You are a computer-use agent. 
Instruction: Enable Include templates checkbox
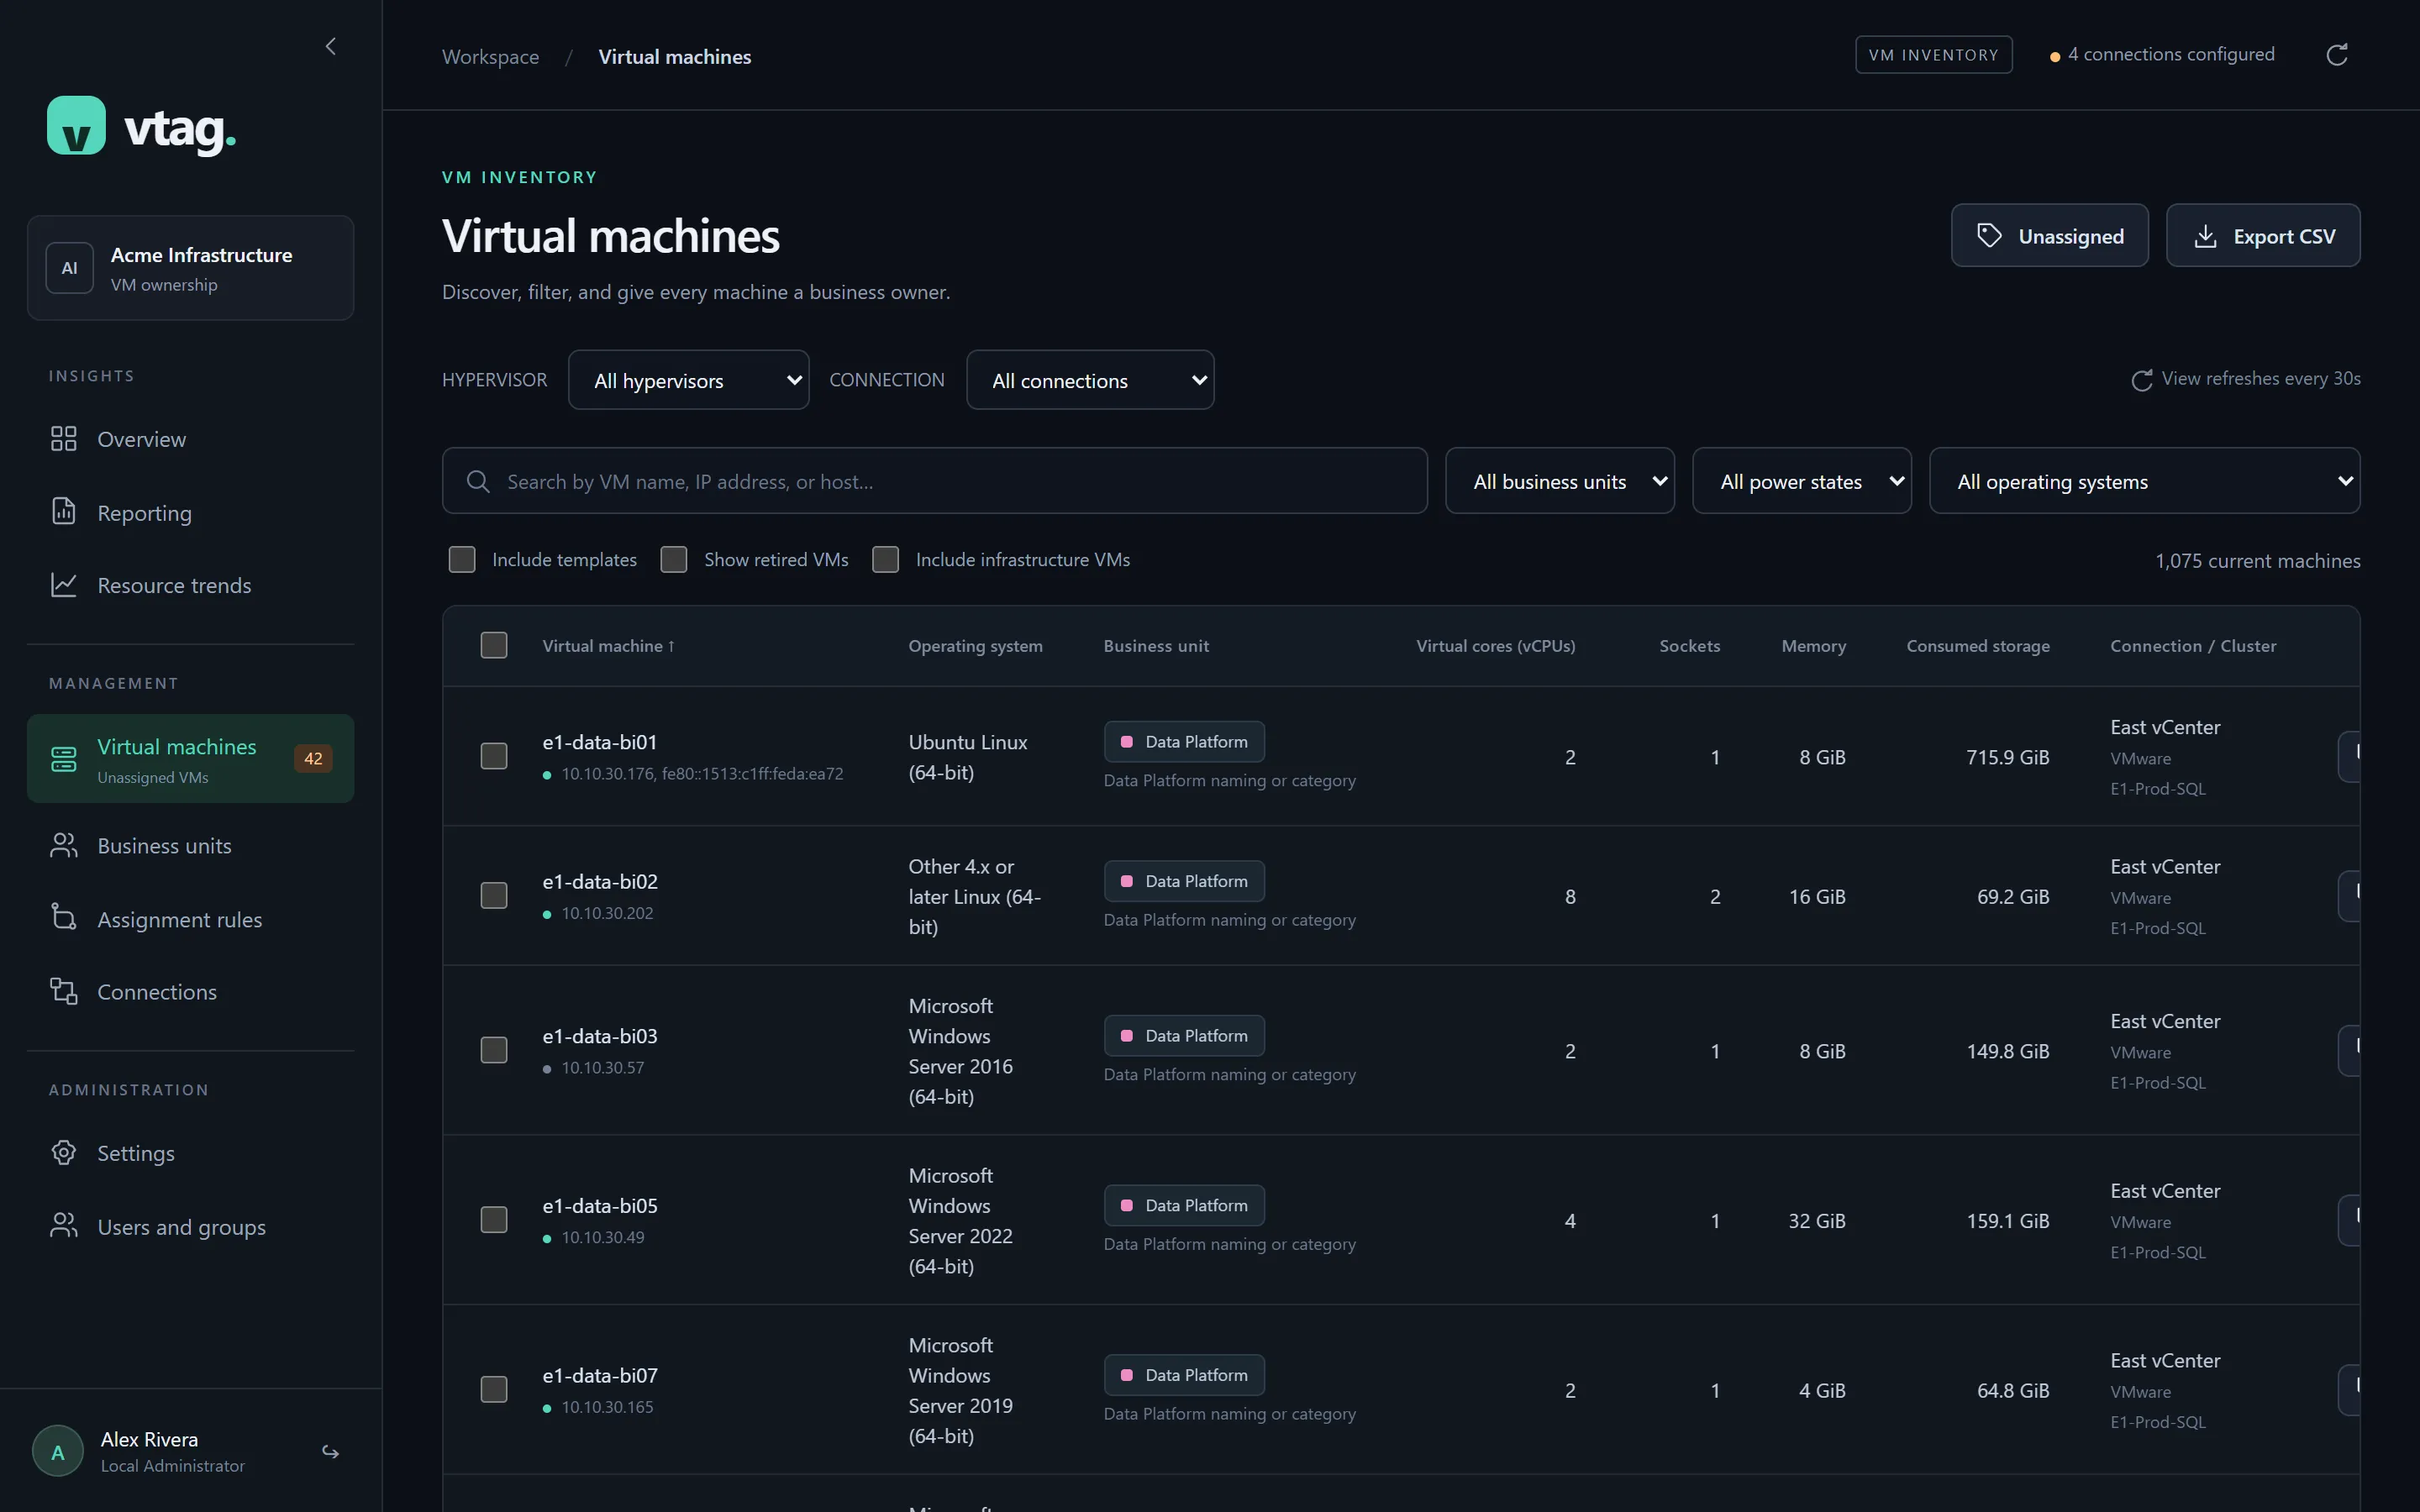pos(462,560)
